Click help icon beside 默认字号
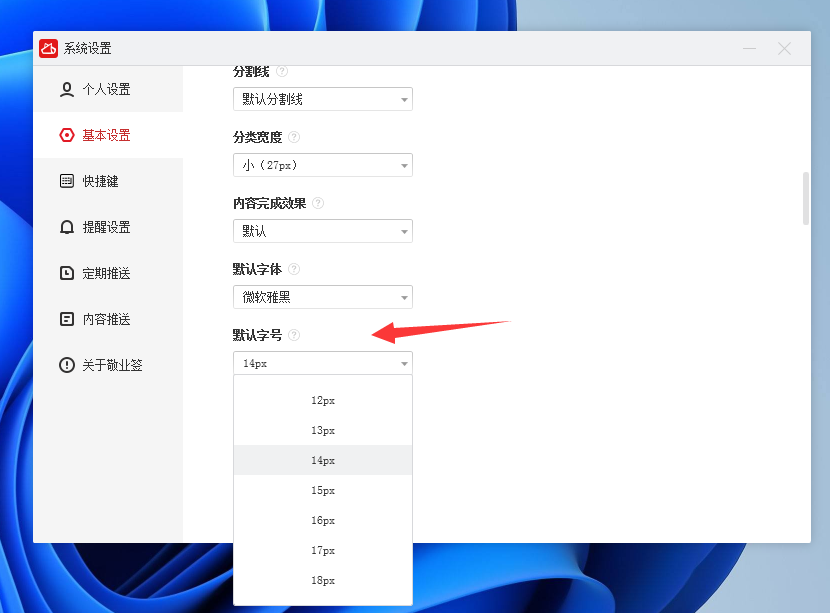This screenshot has width=830, height=613. pyautogui.click(x=294, y=335)
